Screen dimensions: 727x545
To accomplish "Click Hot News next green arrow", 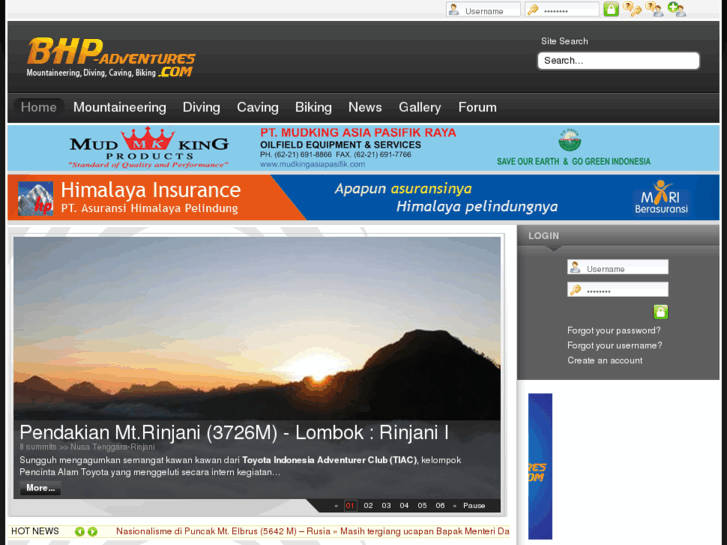I will [93, 532].
